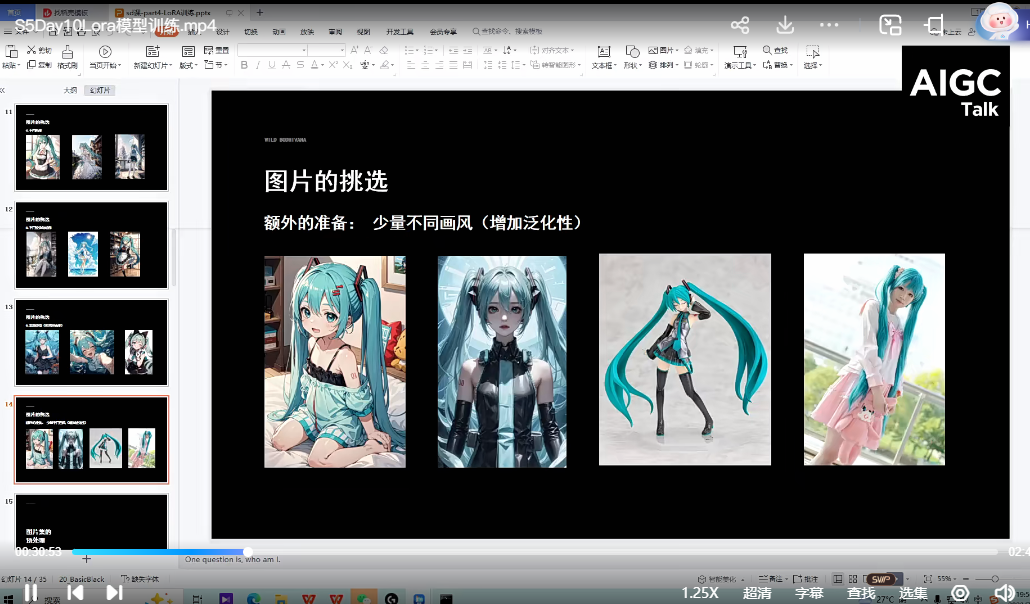Open the 审阅 review ribbon tab
This screenshot has height=604, width=1030.
[336, 32]
